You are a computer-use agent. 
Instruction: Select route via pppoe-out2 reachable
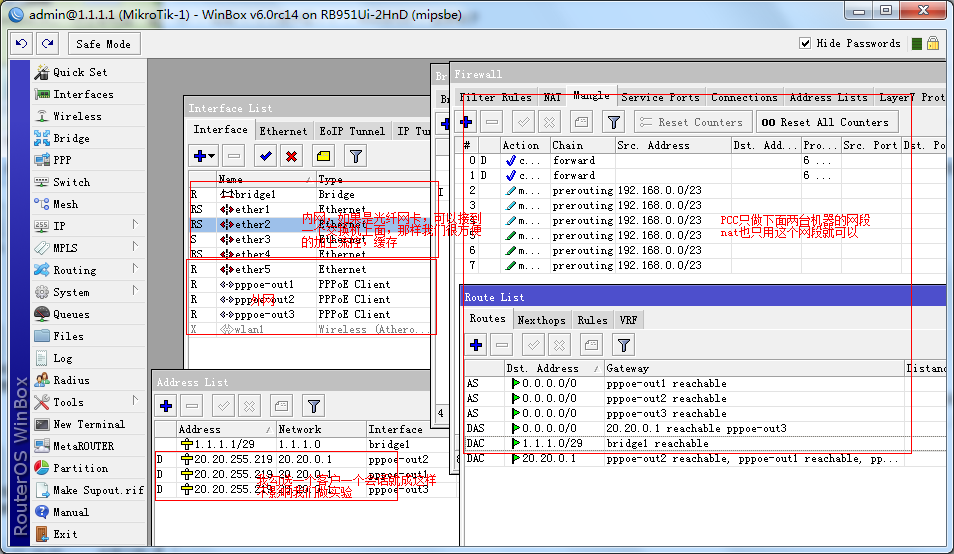pyautogui.click(x=706, y=398)
